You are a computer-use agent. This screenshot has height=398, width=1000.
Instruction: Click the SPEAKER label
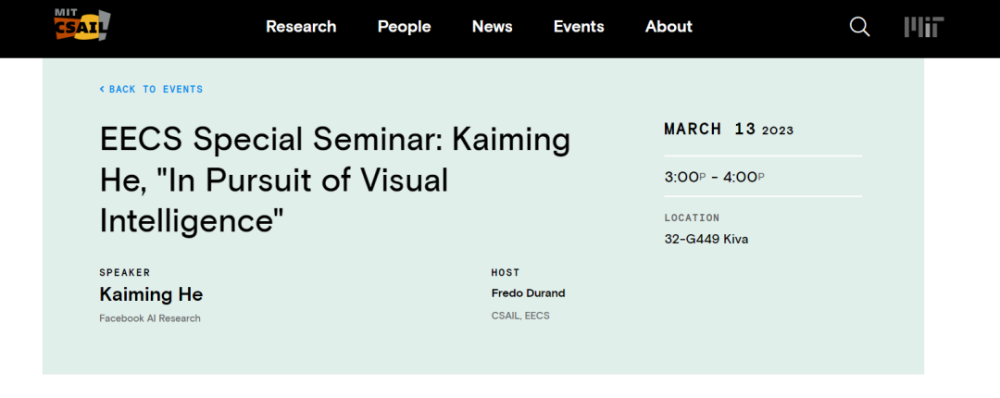[125, 272]
